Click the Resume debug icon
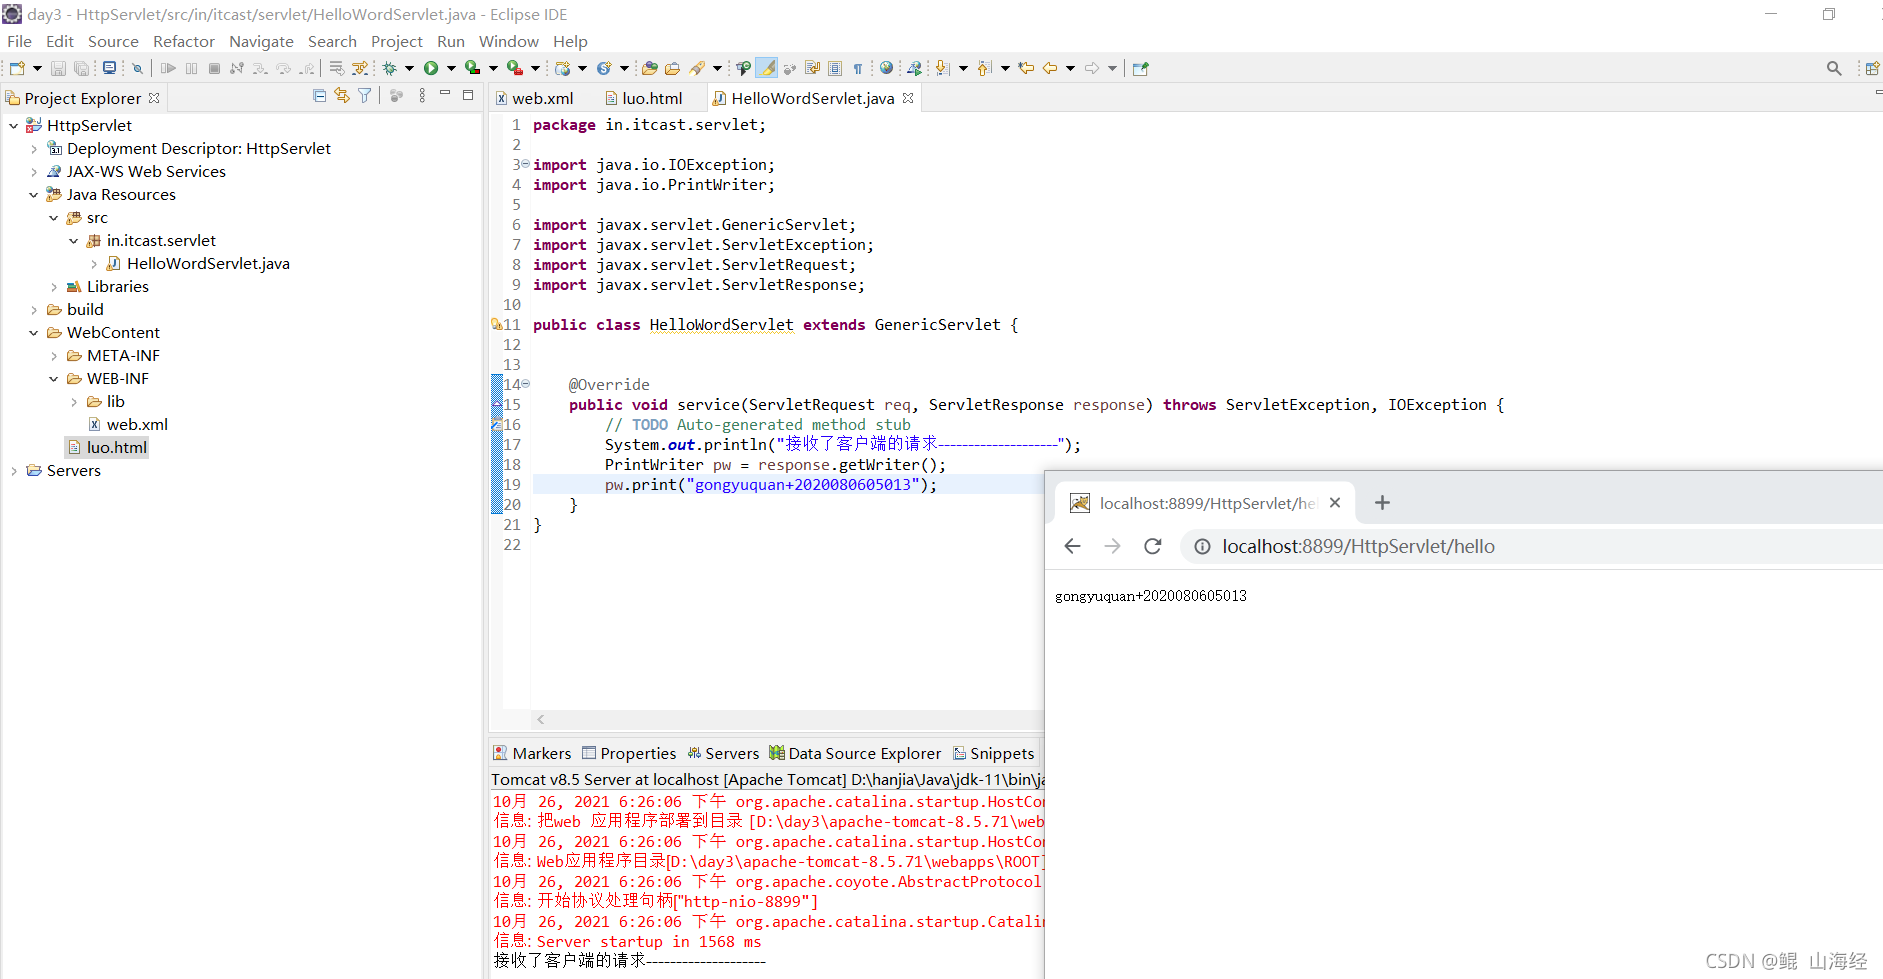This screenshot has width=1883, height=979. [168, 68]
